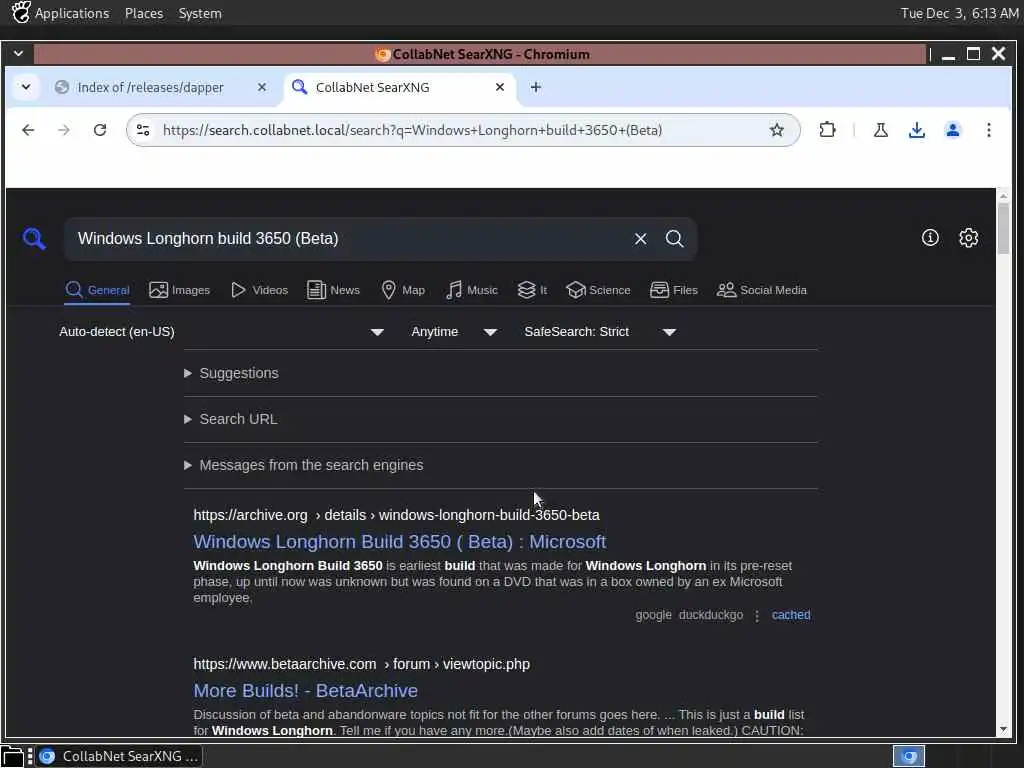Open the Anytime time range dropdown

point(454,332)
